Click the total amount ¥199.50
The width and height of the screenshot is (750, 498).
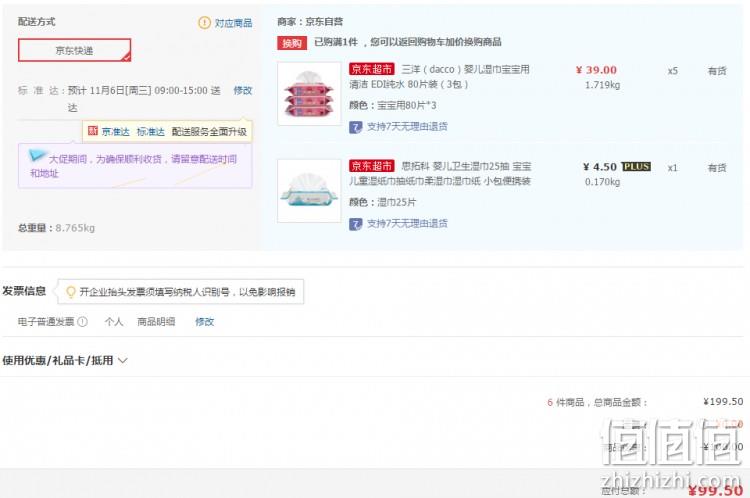pyautogui.click(x=723, y=402)
